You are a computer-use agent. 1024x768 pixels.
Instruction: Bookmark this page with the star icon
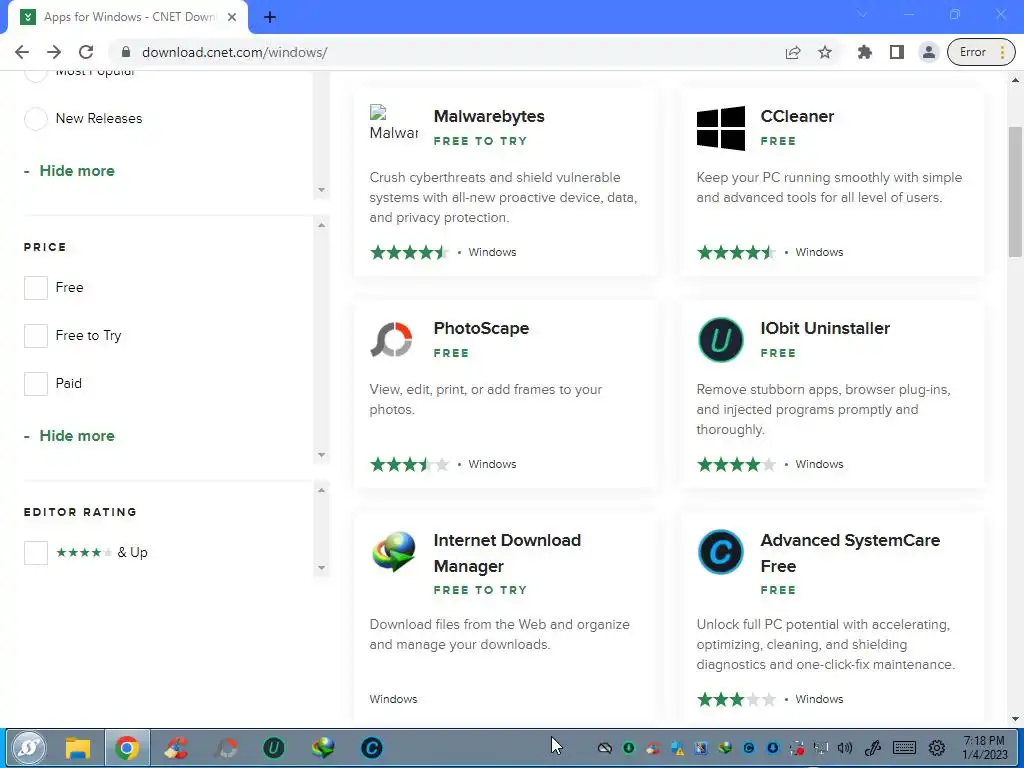coord(825,52)
